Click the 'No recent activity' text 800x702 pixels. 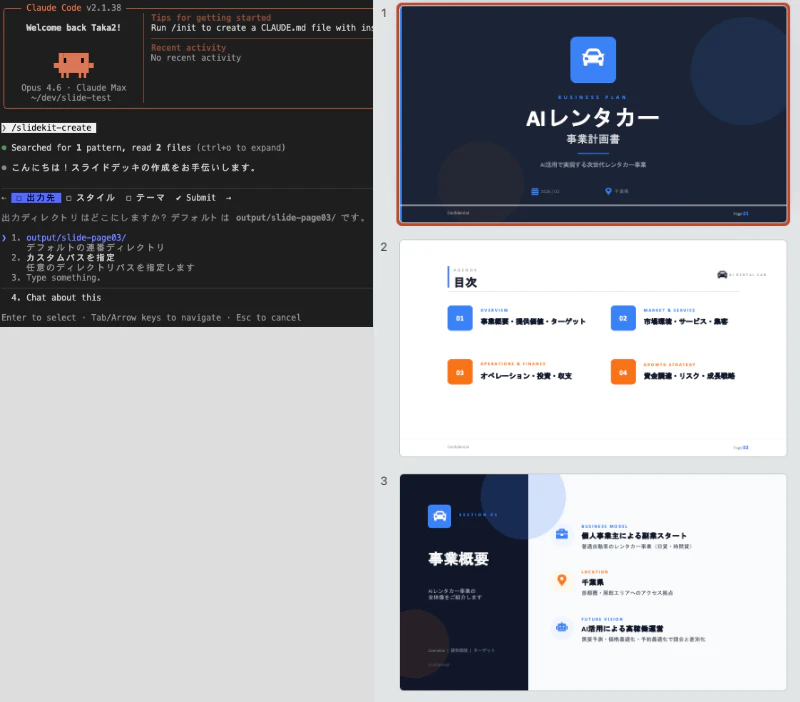(195, 58)
